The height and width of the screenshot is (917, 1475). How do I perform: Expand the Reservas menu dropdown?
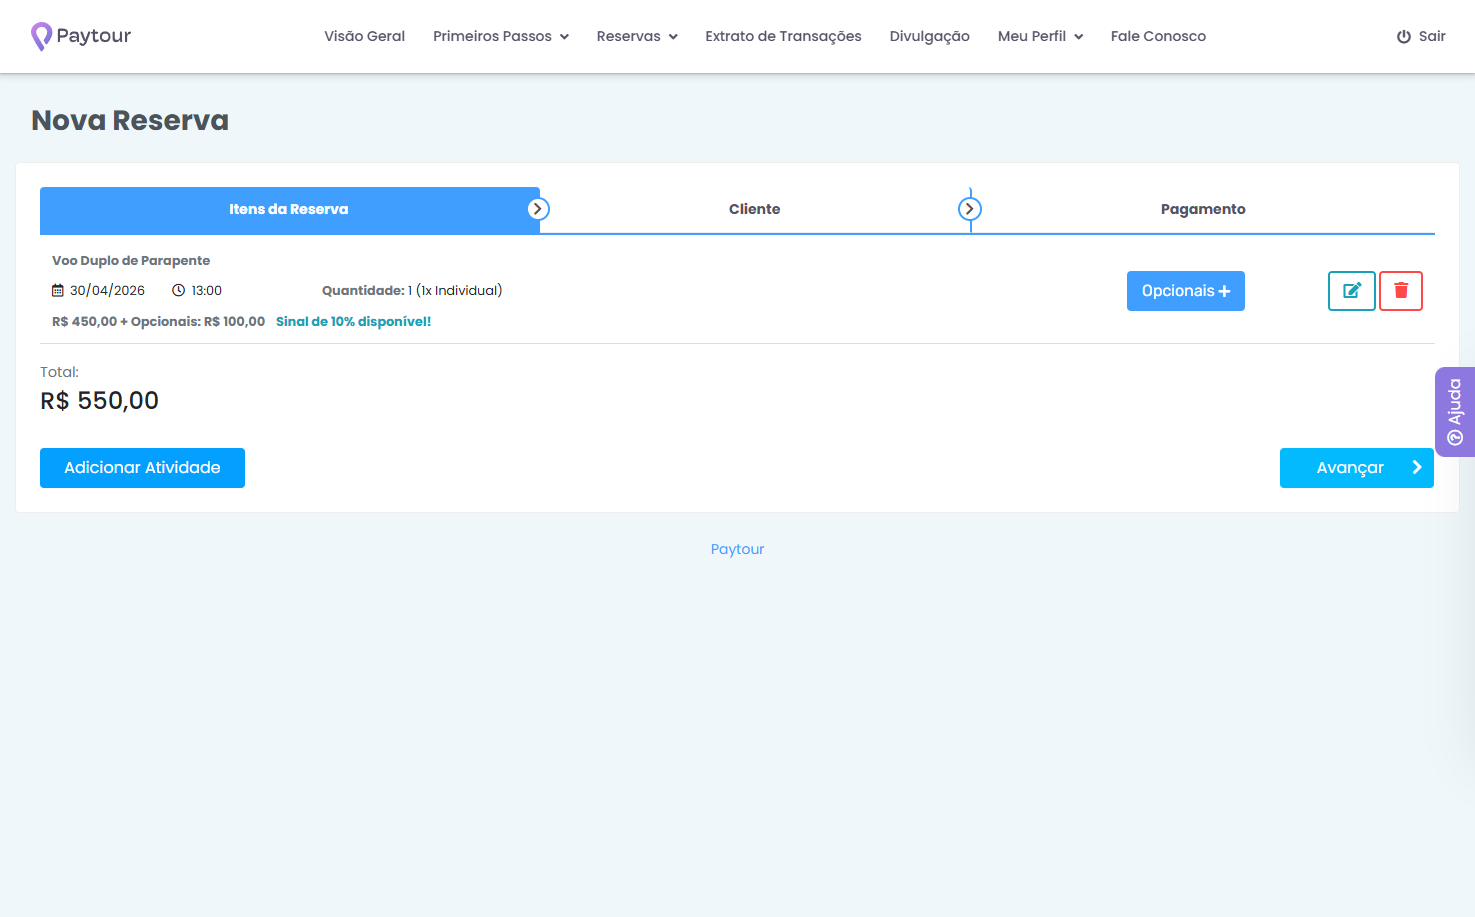(637, 36)
